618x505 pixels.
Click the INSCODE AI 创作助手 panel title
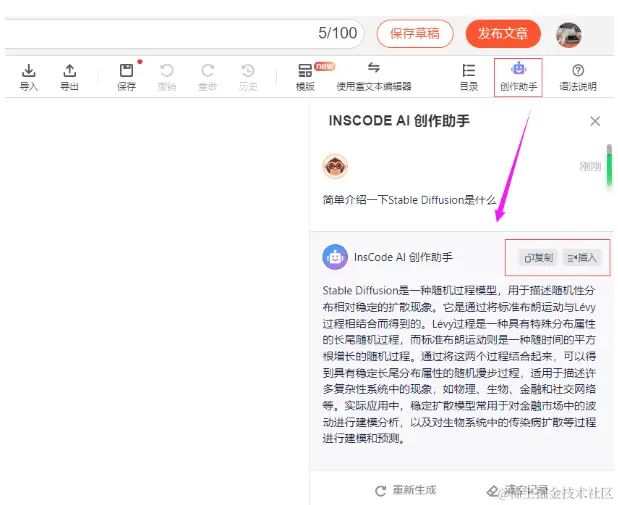click(399, 121)
